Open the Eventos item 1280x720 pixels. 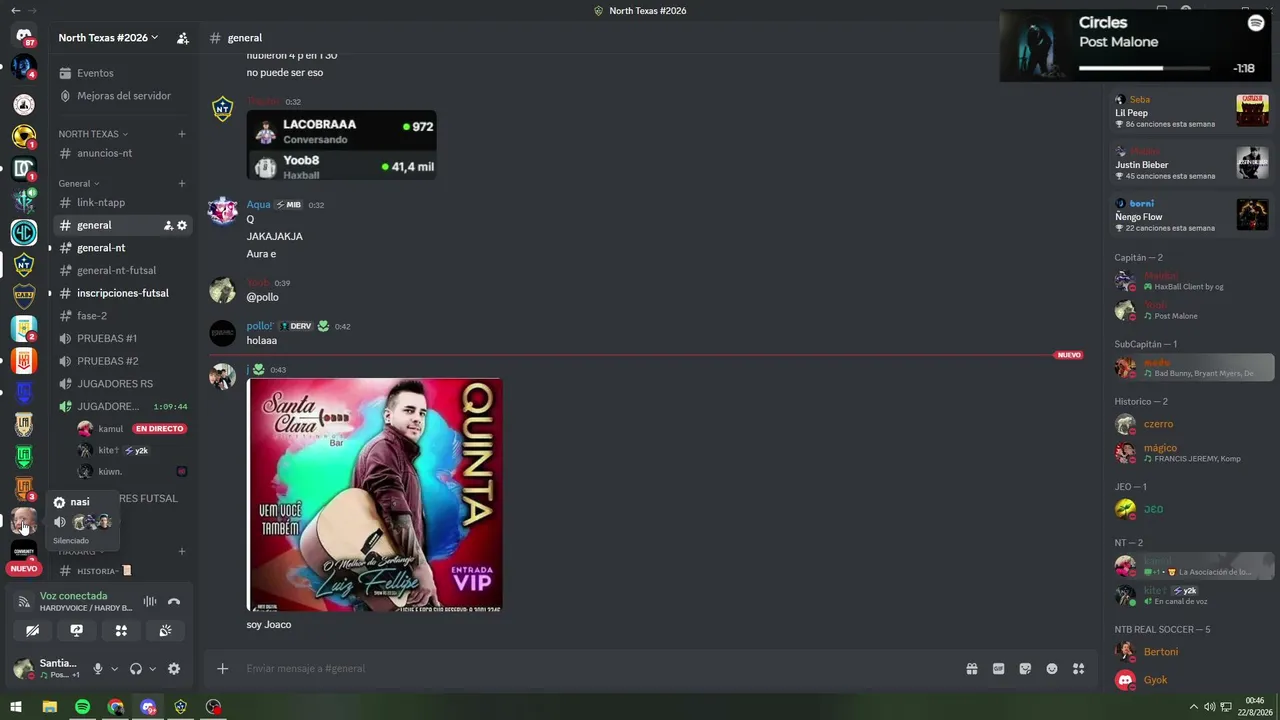tap(120, 73)
